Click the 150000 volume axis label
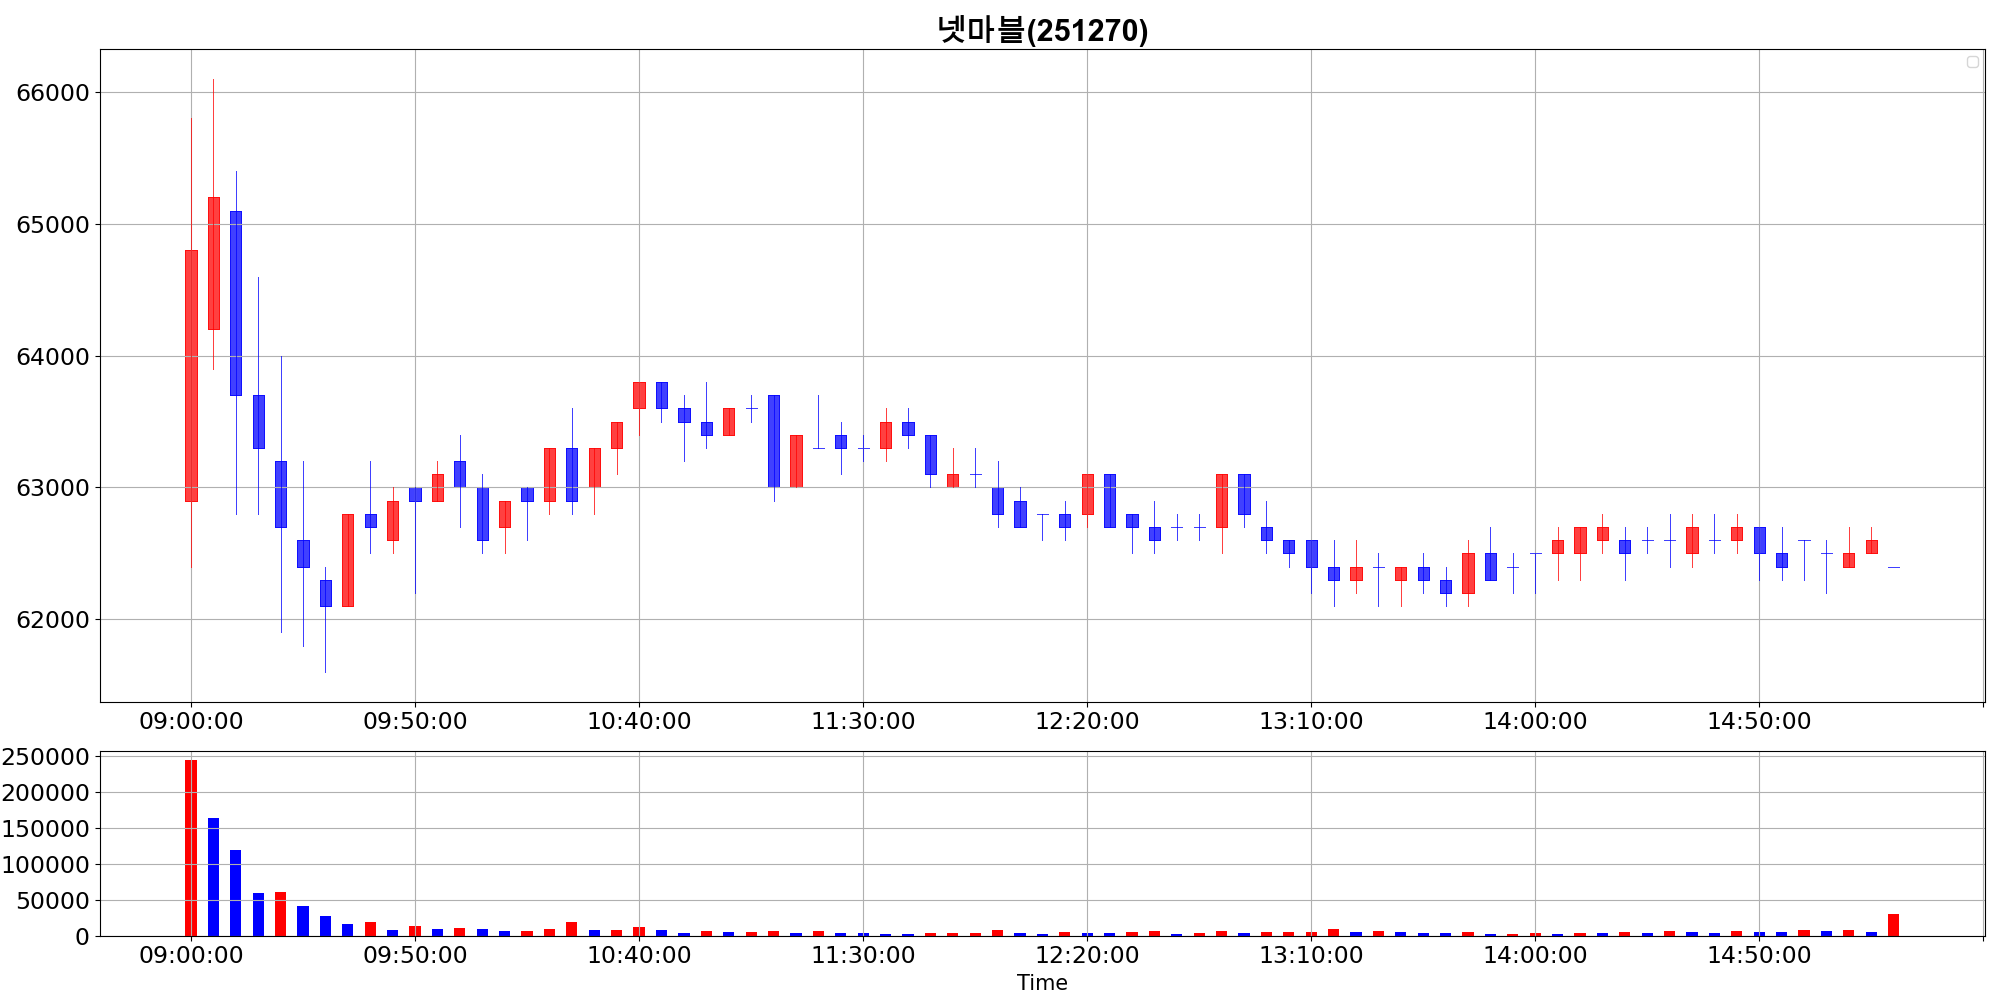Screen dimensions: 2000x1000 (x=46, y=829)
